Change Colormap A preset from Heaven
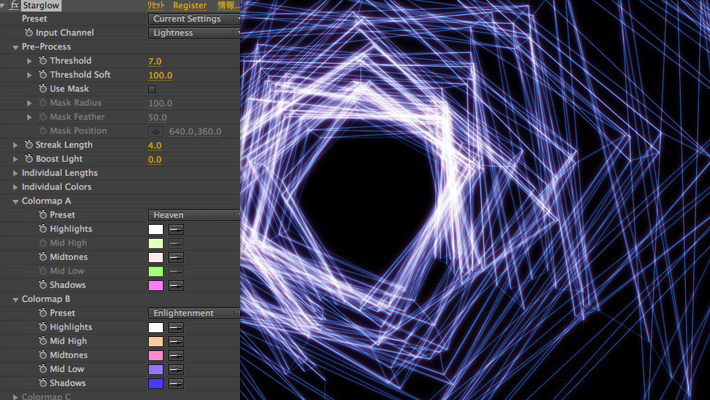 [x=194, y=215]
